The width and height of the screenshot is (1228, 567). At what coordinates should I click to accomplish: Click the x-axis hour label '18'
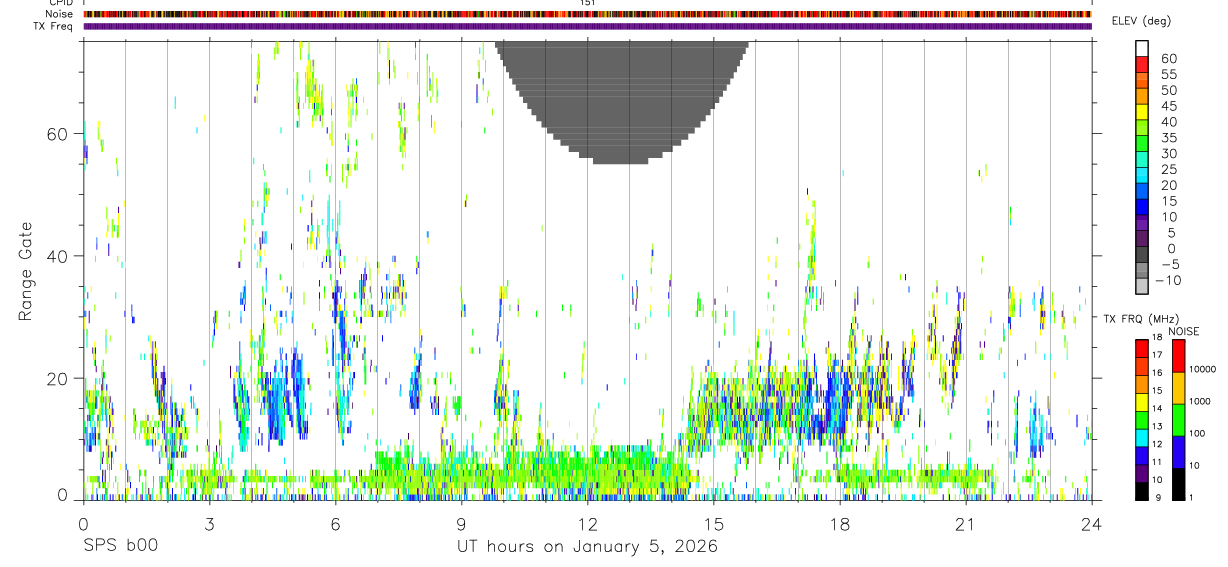coord(839,525)
